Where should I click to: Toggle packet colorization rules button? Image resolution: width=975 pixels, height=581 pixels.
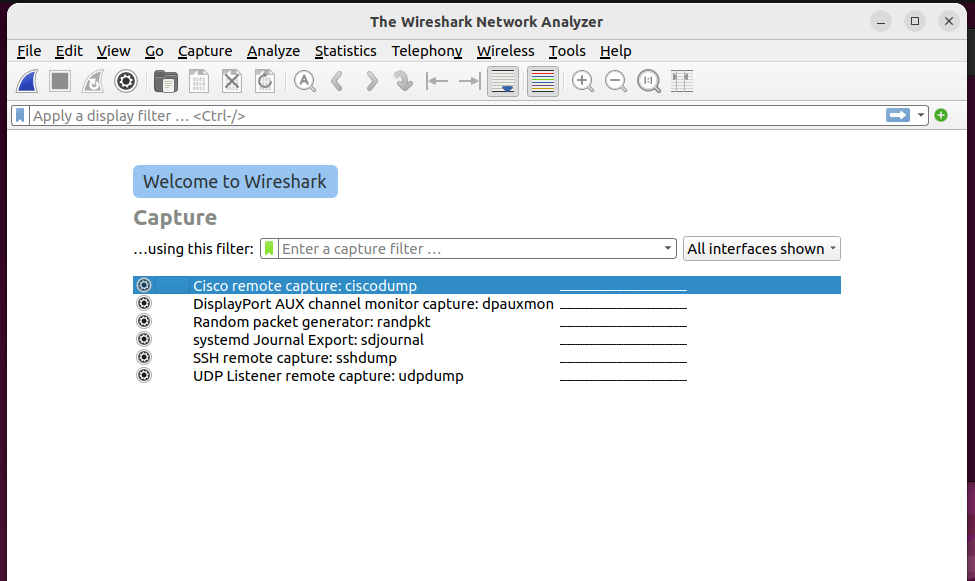pyautogui.click(x=543, y=81)
